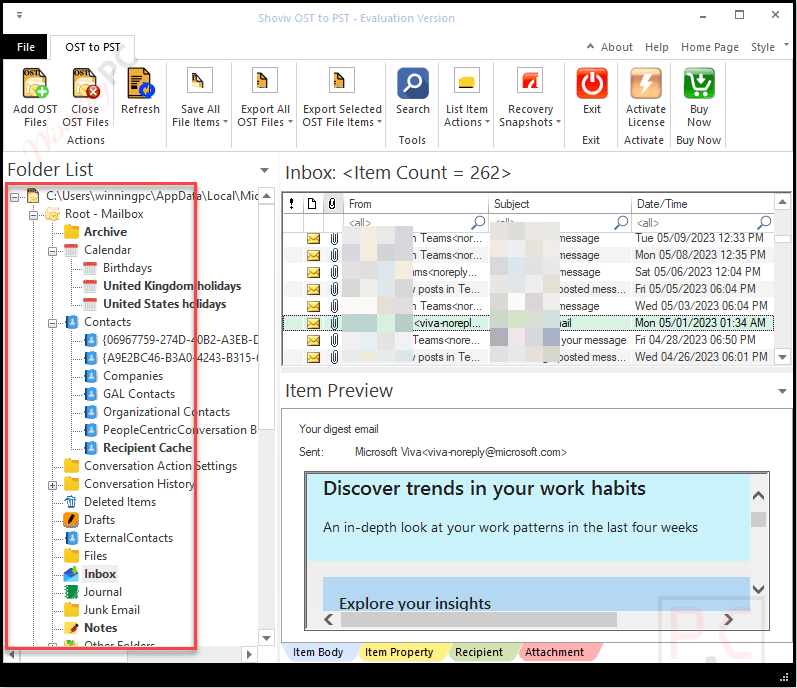Collapse the Calendar tree node
This screenshot has height=688, width=797.
(x=52, y=251)
